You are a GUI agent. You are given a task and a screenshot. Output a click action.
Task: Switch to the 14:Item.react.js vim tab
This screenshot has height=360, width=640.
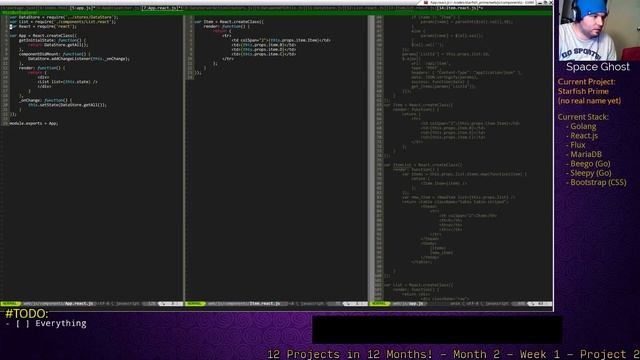point(460,8)
